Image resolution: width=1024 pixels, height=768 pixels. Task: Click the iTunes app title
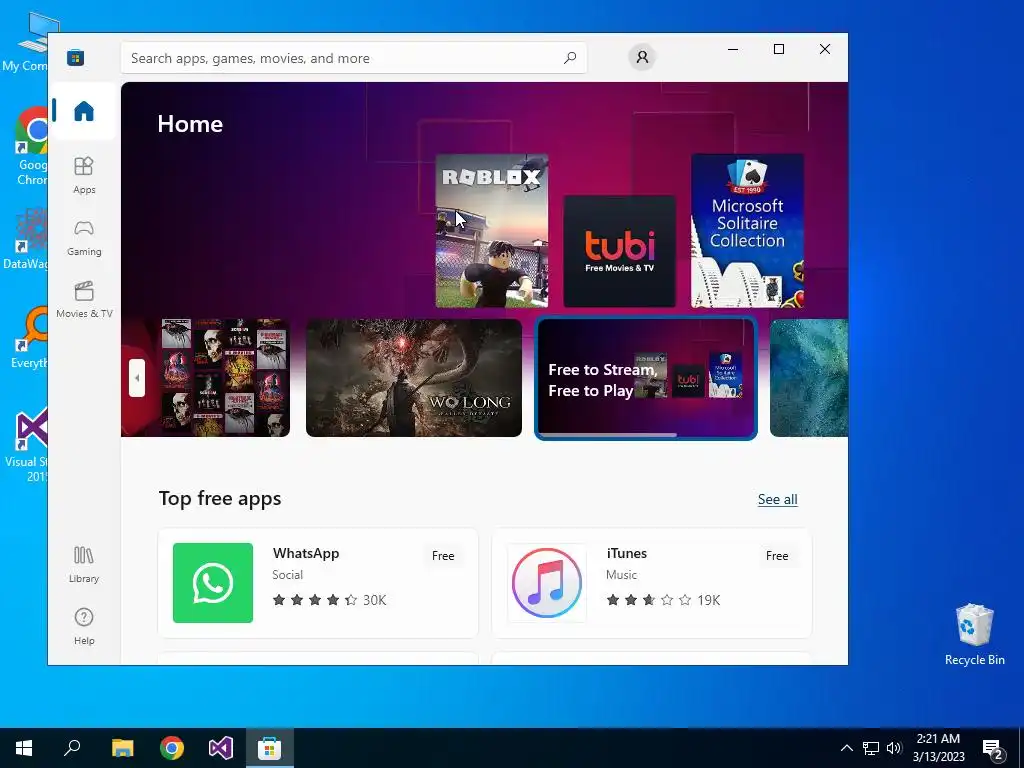coord(626,553)
